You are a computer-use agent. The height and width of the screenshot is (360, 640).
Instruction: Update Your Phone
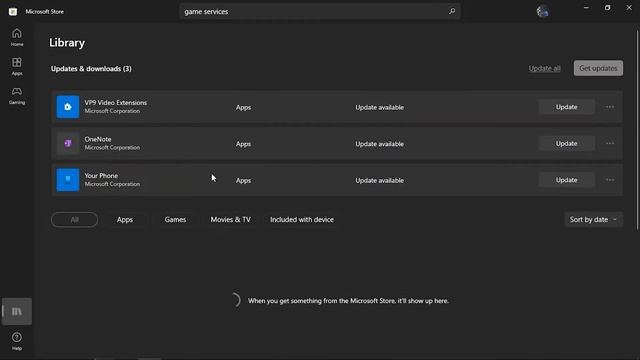point(567,180)
